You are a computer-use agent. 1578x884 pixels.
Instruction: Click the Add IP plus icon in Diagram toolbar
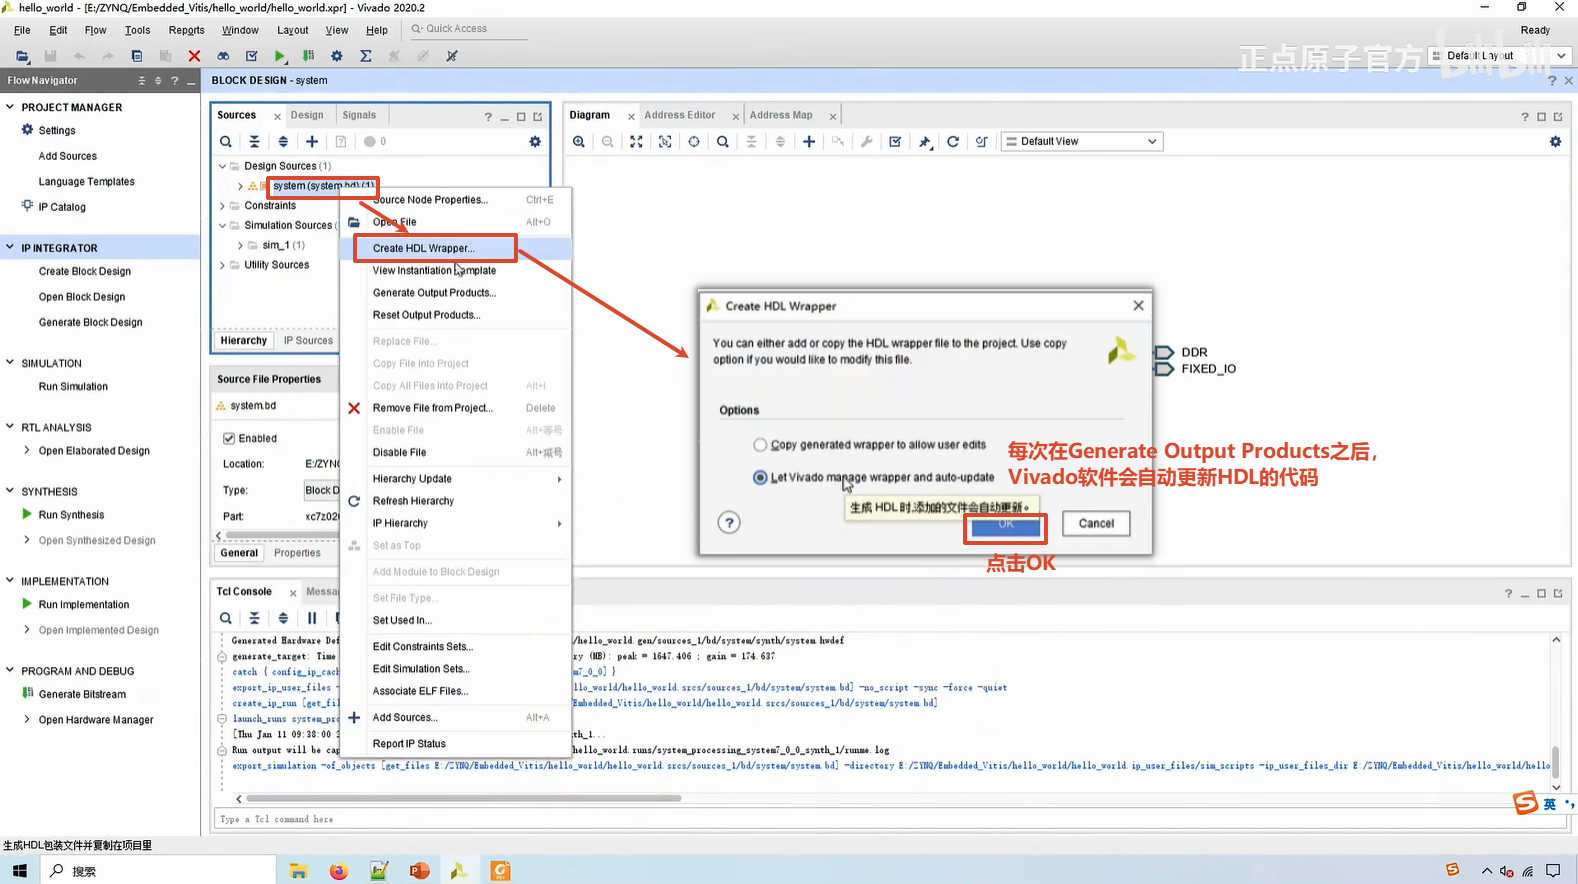click(x=809, y=142)
